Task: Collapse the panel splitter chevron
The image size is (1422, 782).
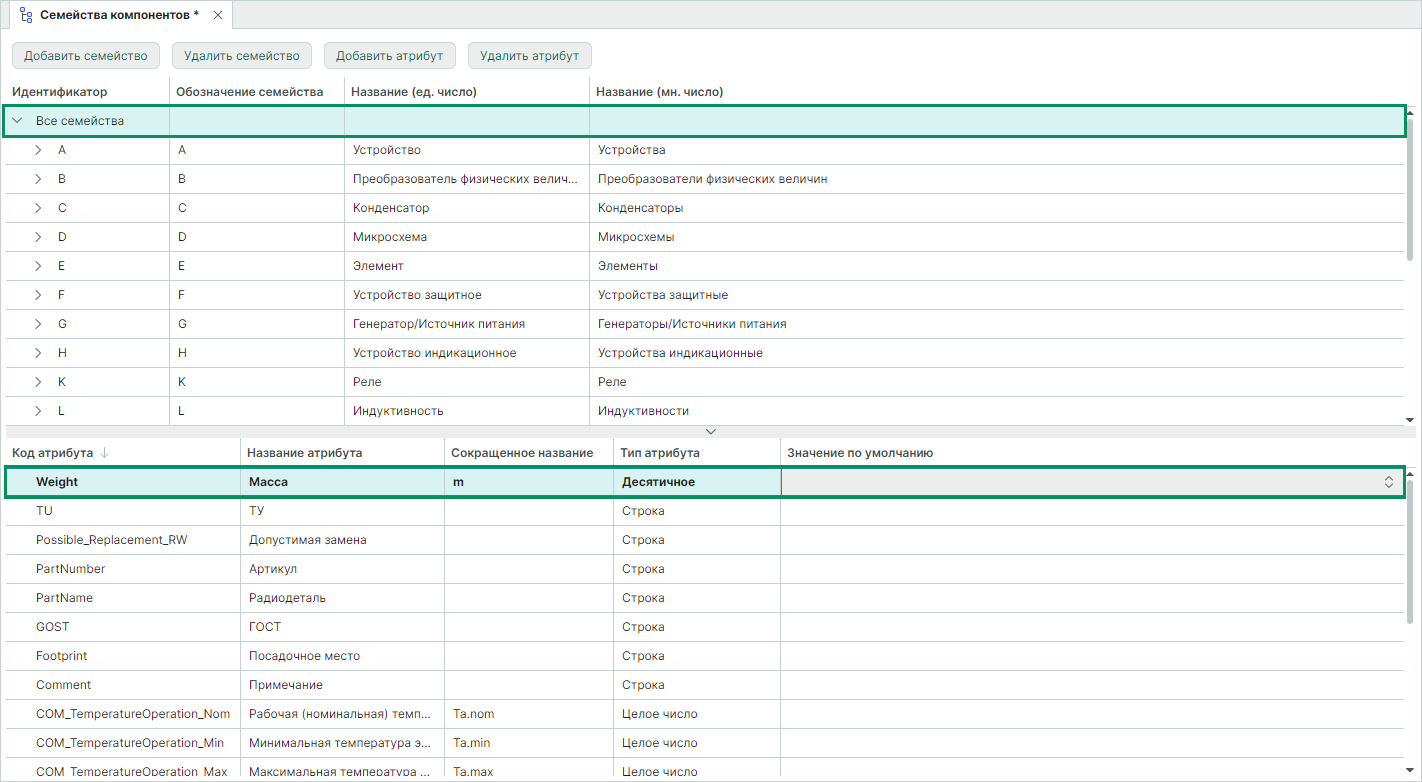Action: pyautogui.click(x=711, y=432)
